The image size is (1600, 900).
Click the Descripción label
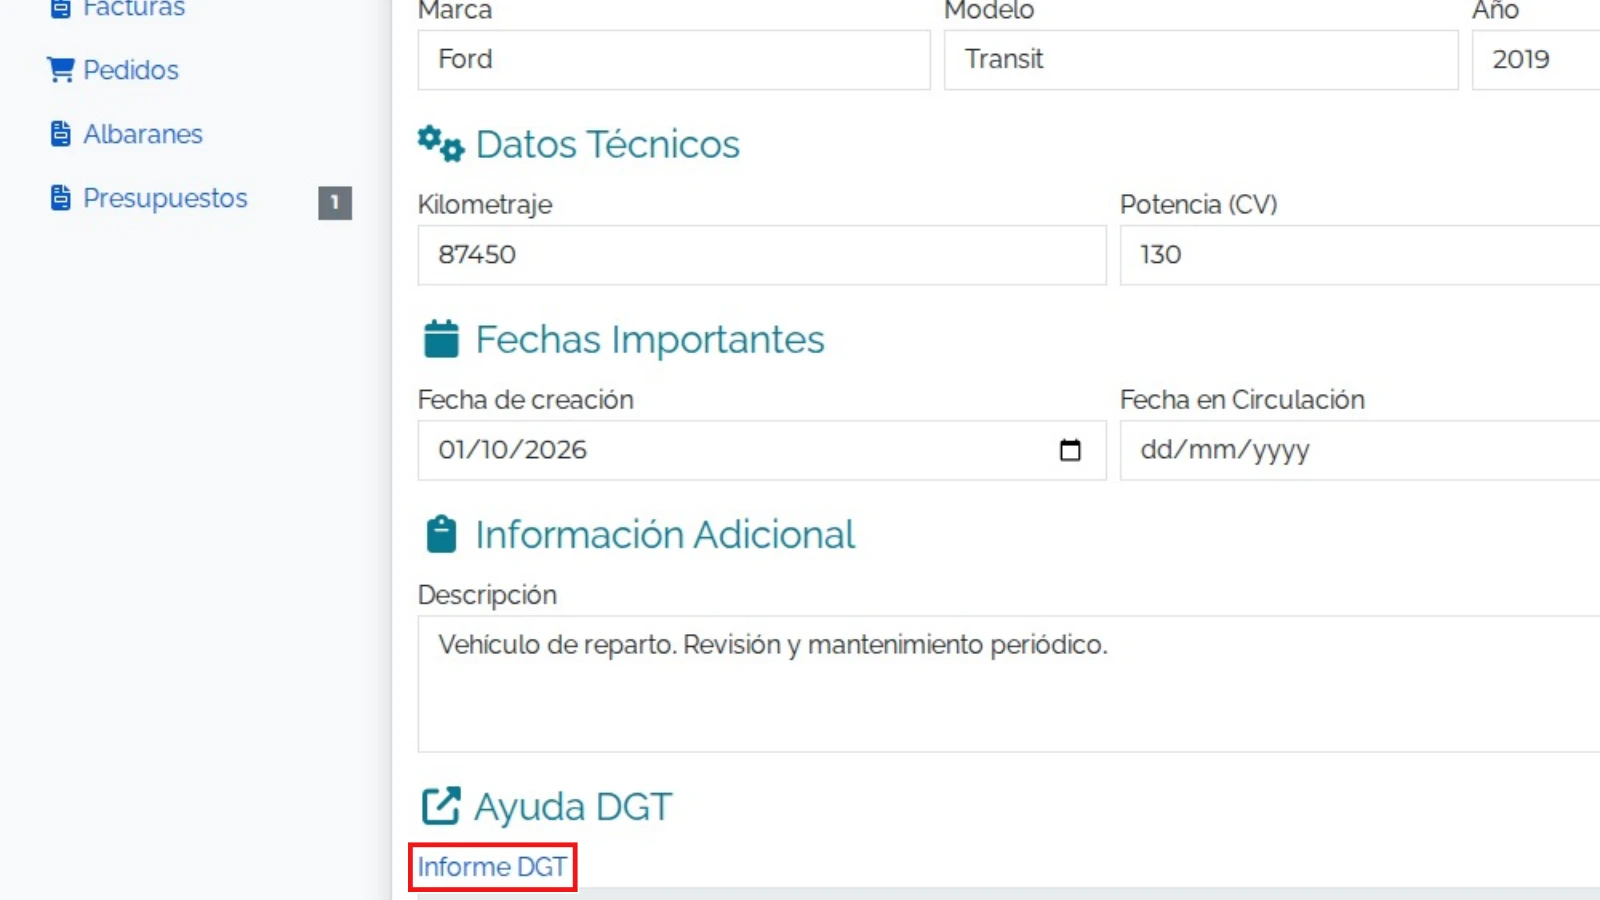click(x=487, y=595)
